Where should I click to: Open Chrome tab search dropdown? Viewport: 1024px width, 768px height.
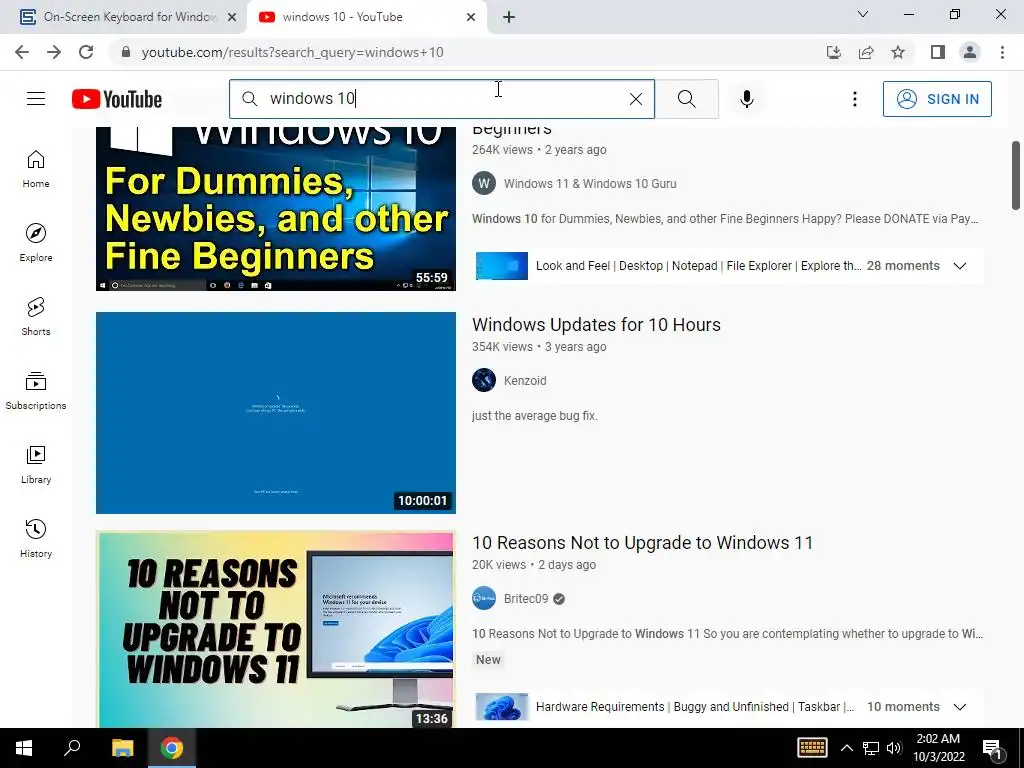[x=863, y=14]
